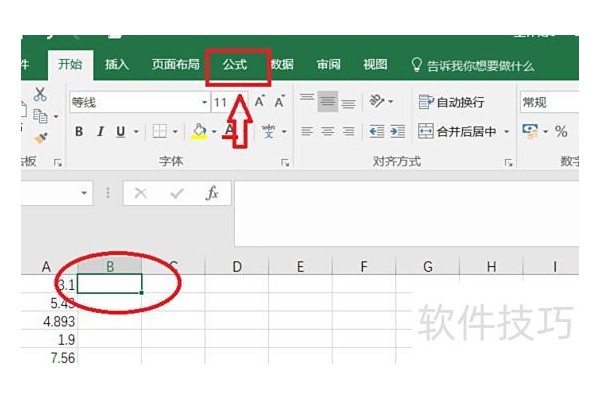This screenshot has width=600, height=400.
Task: Click the accounting number format icon
Action: 530,131
